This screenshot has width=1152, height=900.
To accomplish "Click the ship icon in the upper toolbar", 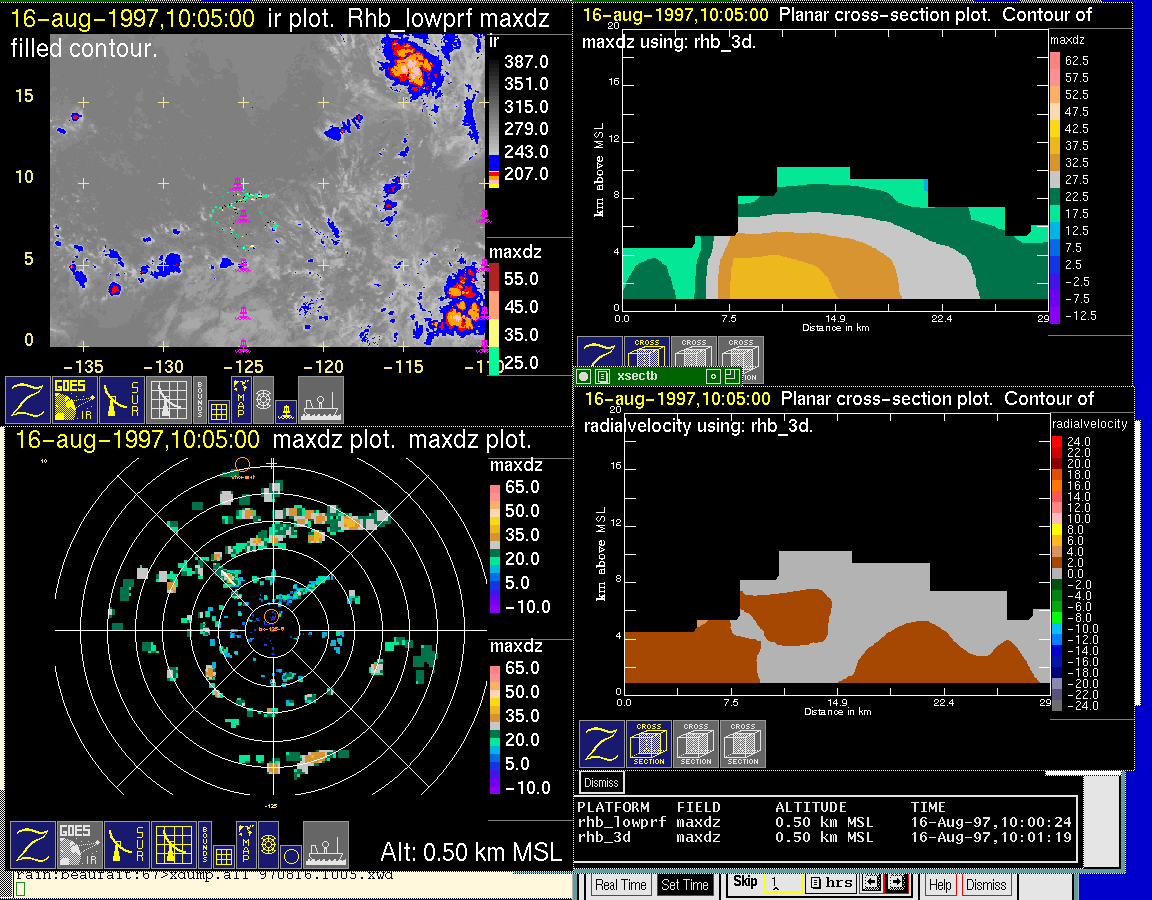I will click(x=320, y=399).
